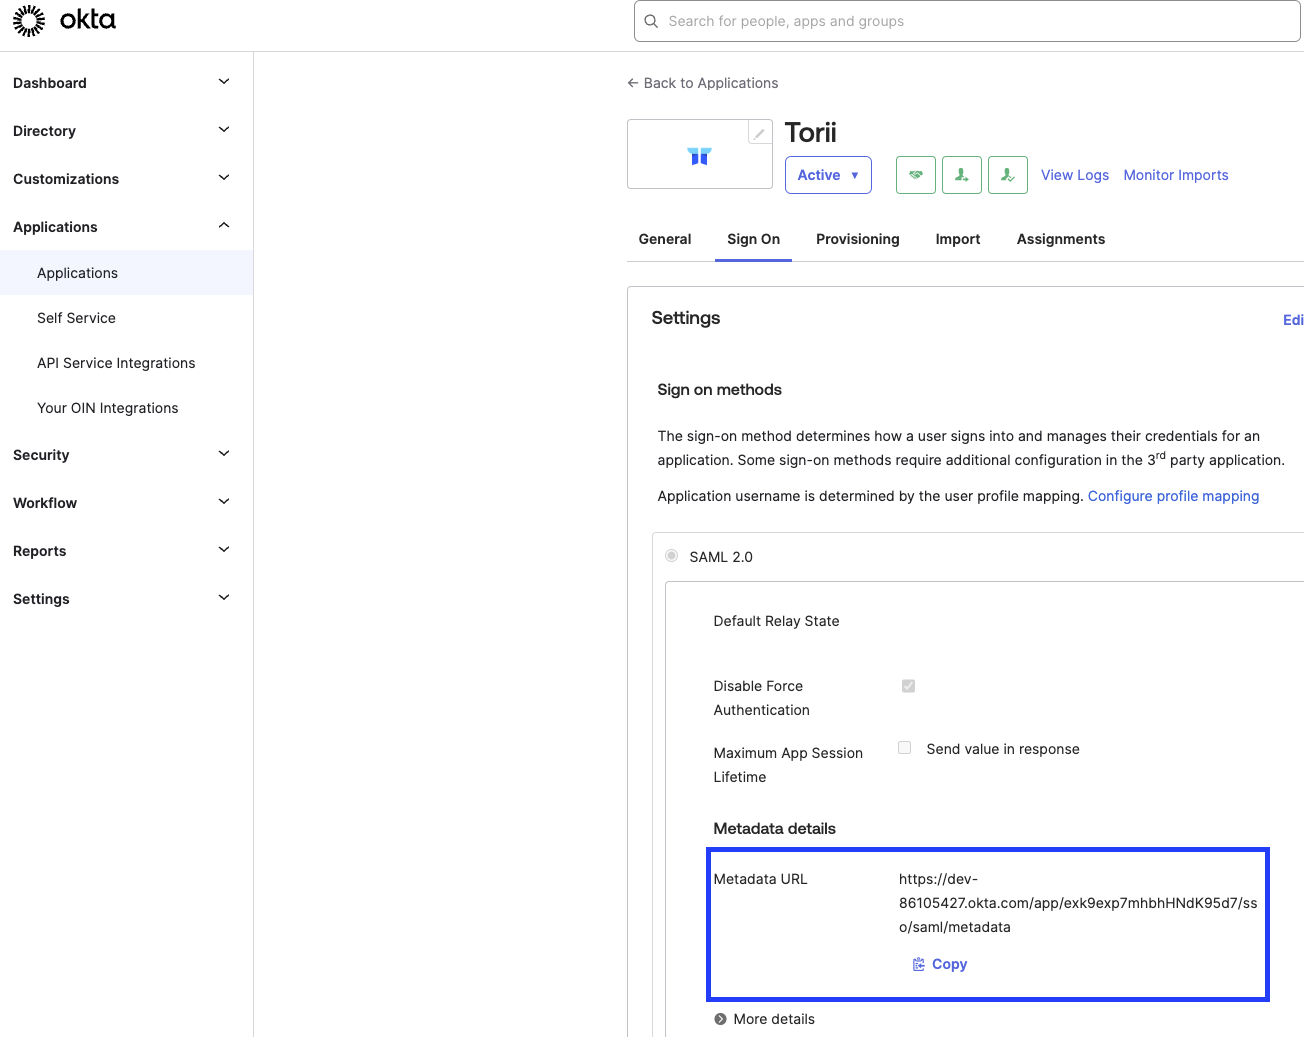Toggle Disable Force Authentication checkbox
1304x1037 pixels.
[x=908, y=686]
